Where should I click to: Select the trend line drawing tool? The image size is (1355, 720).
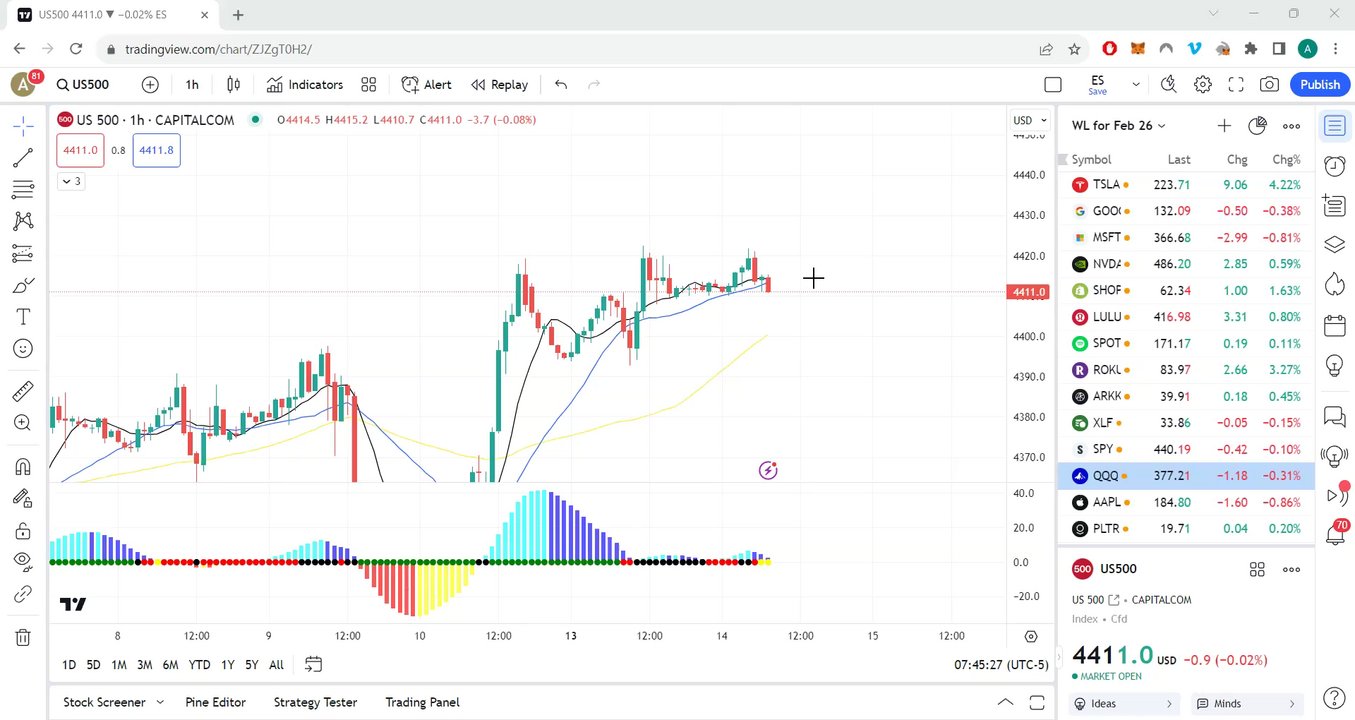[x=23, y=157]
